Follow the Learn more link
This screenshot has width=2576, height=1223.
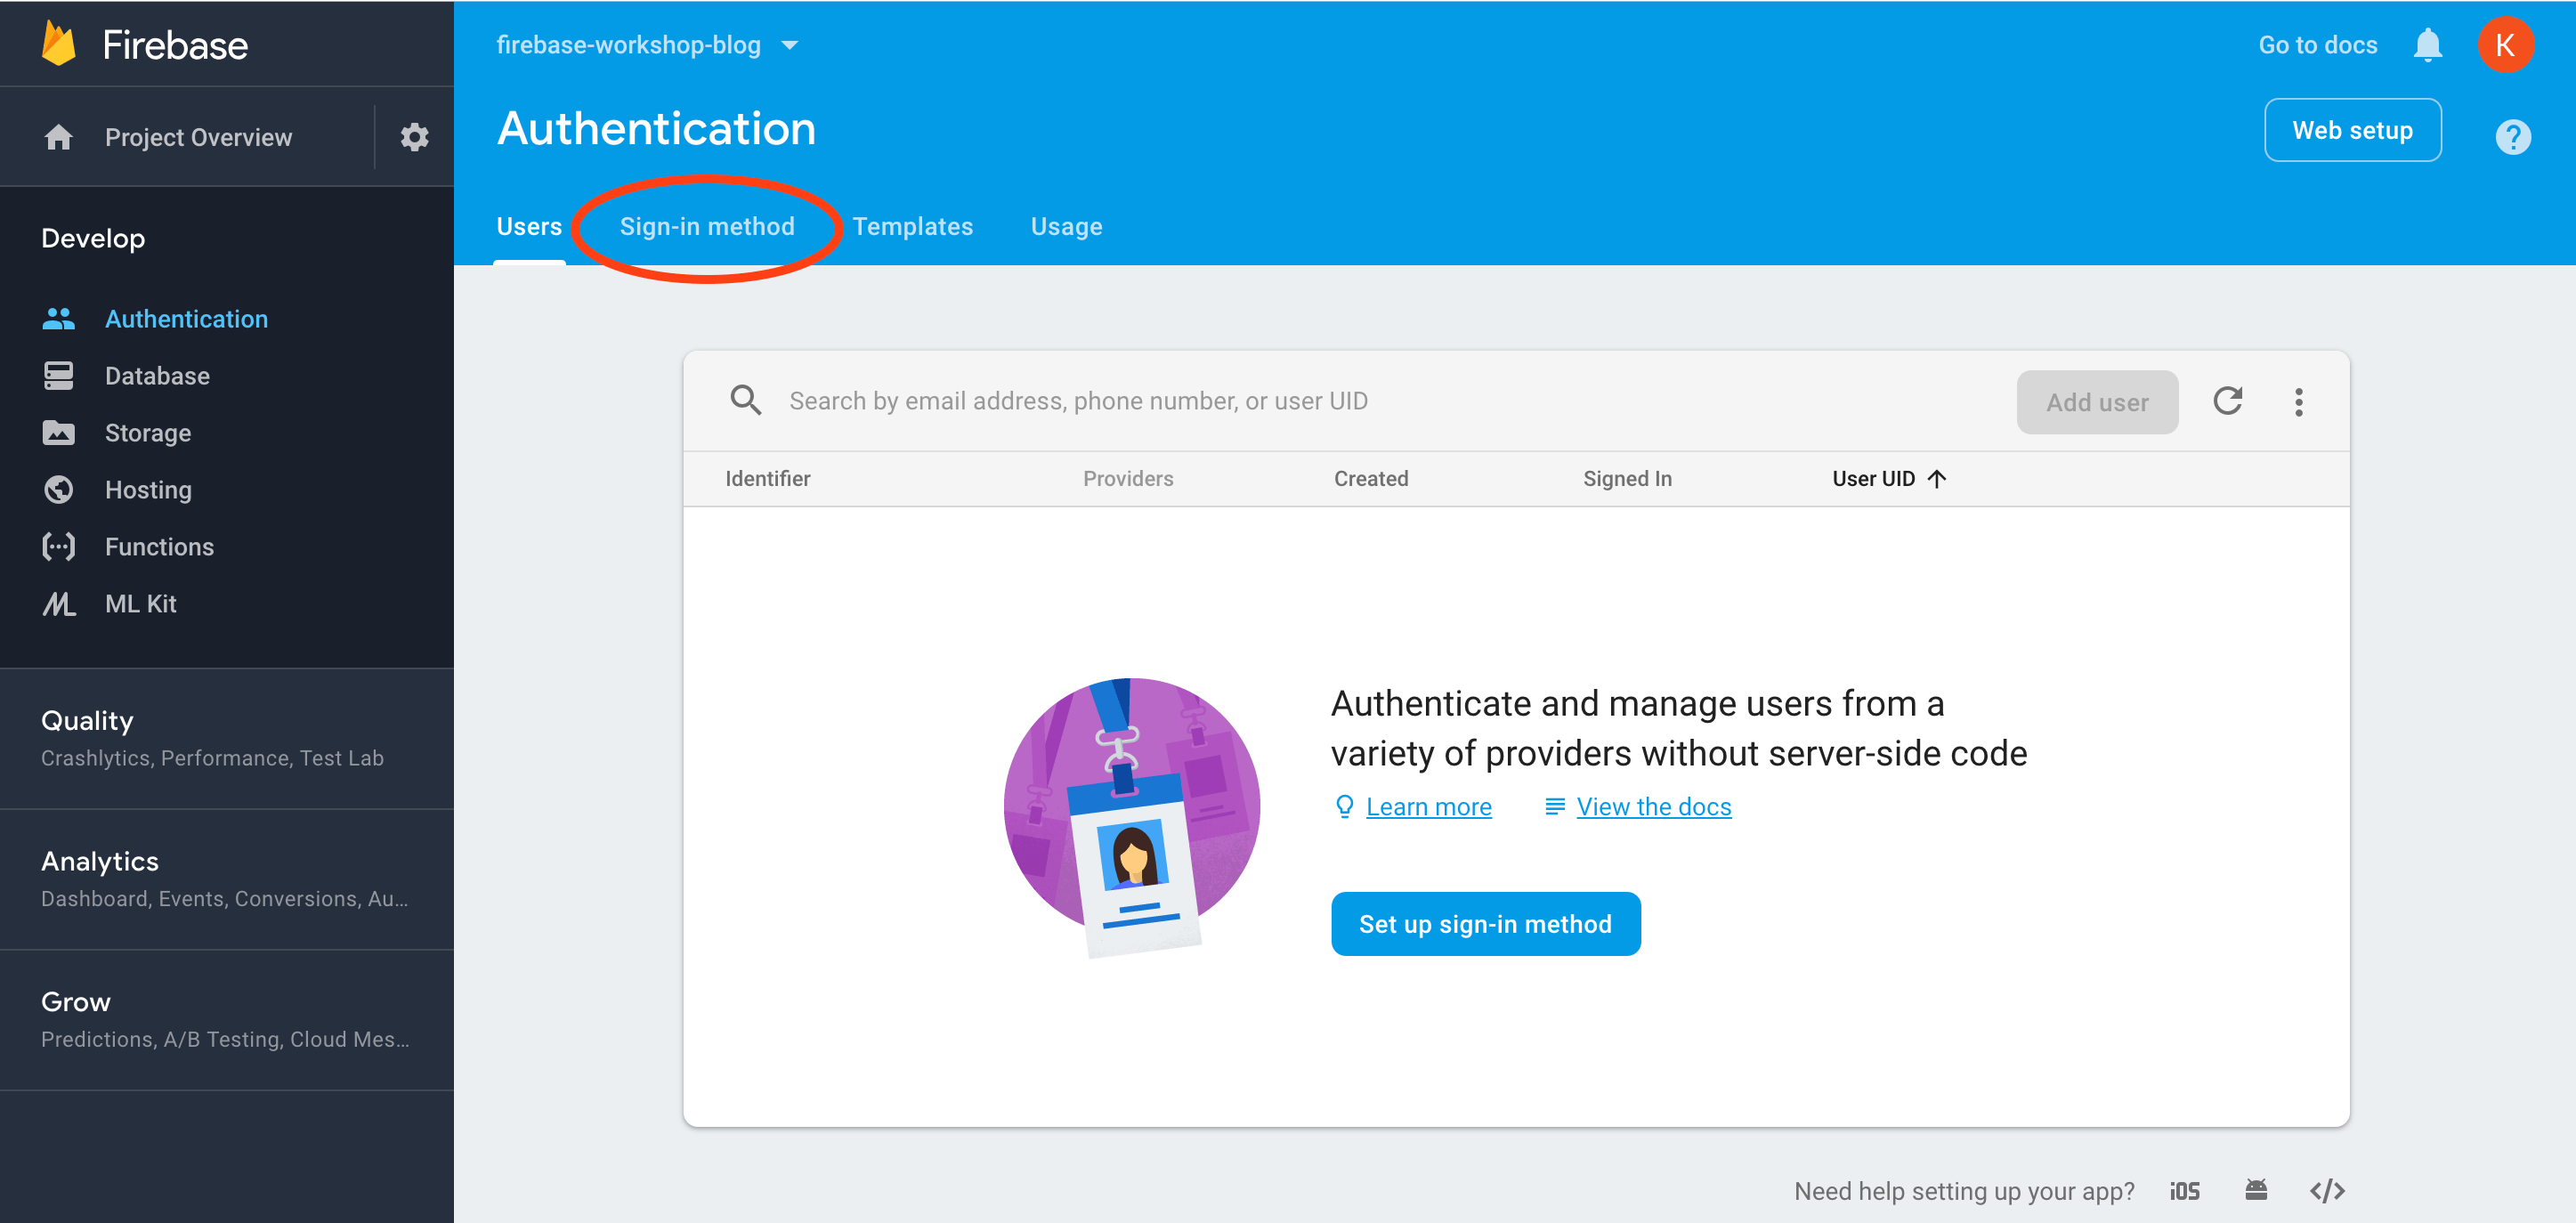[1427, 807]
